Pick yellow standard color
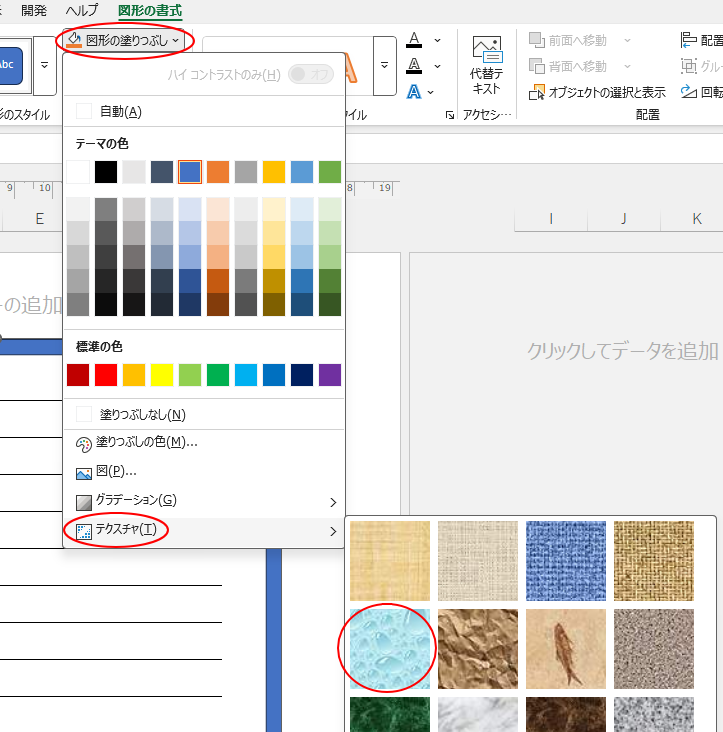 [162, 375]
